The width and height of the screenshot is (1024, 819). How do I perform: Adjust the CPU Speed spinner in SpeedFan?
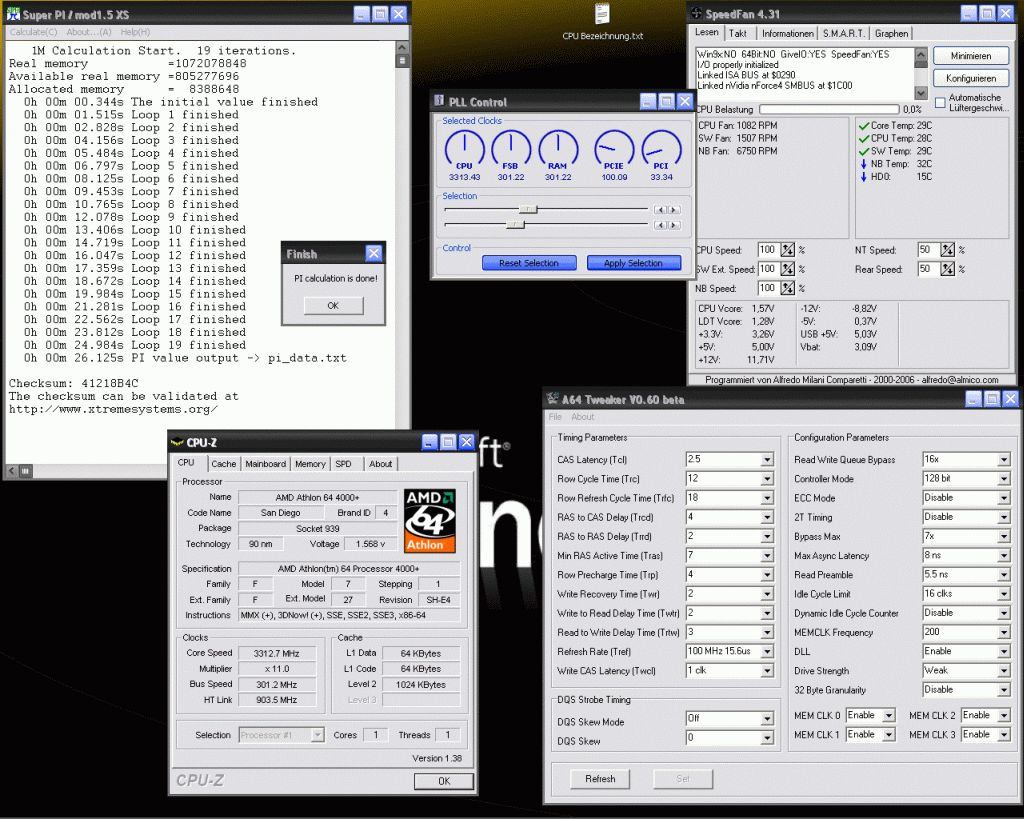(x=788, y=249)
